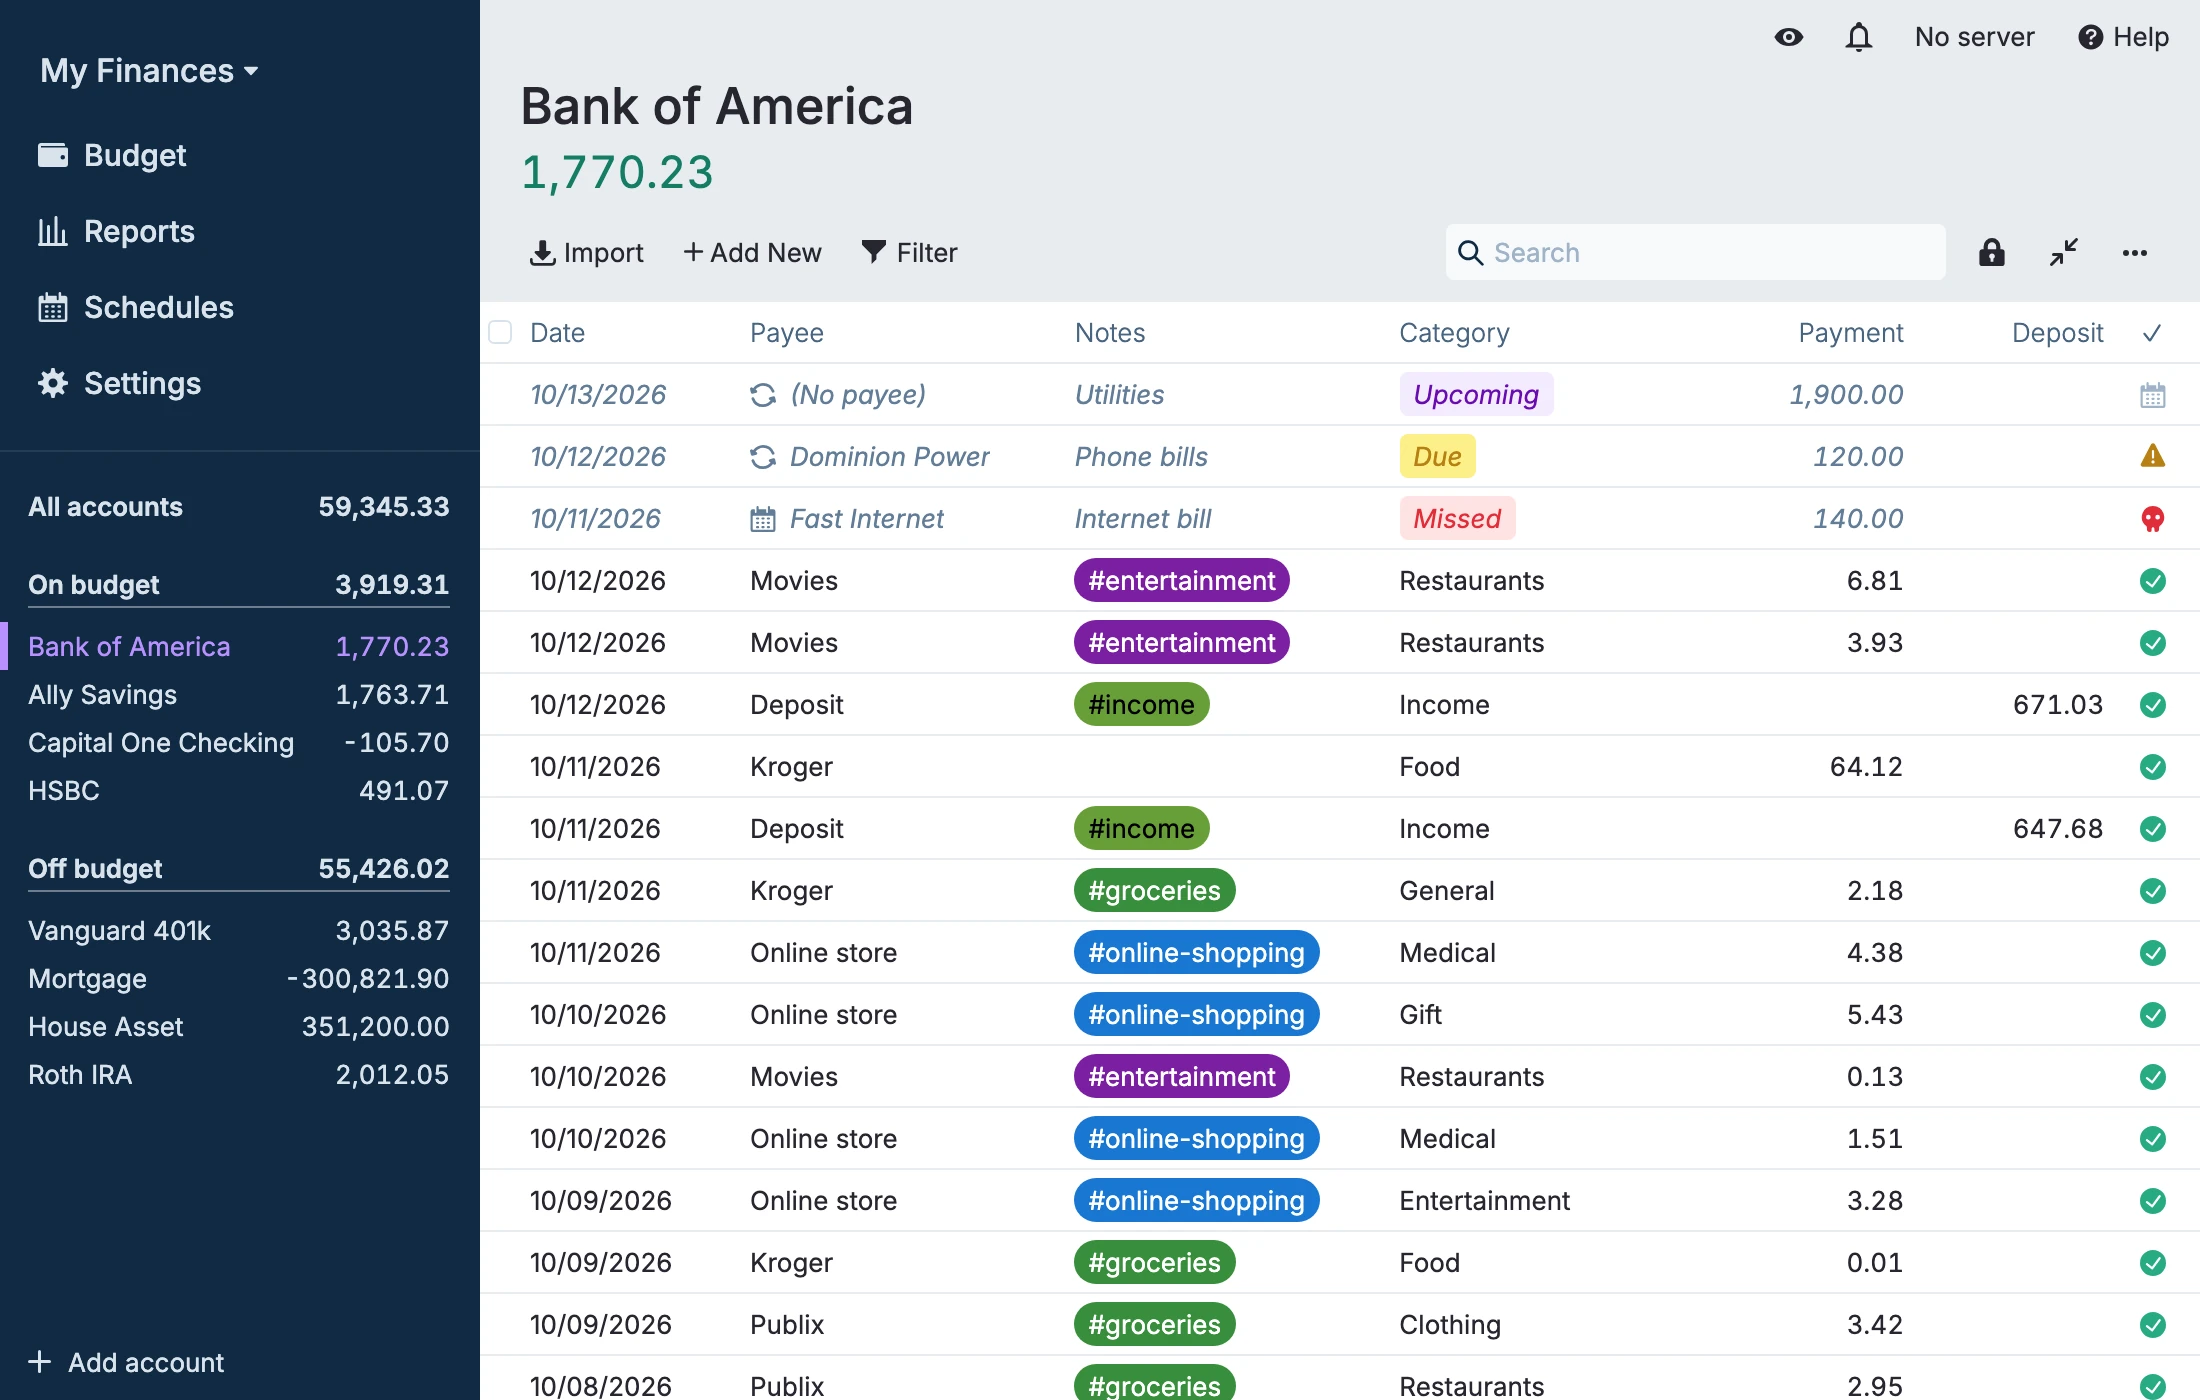The image size is (2200, 1400).
Task: Open the Vanguard 401k account
Action: [238, 931]
